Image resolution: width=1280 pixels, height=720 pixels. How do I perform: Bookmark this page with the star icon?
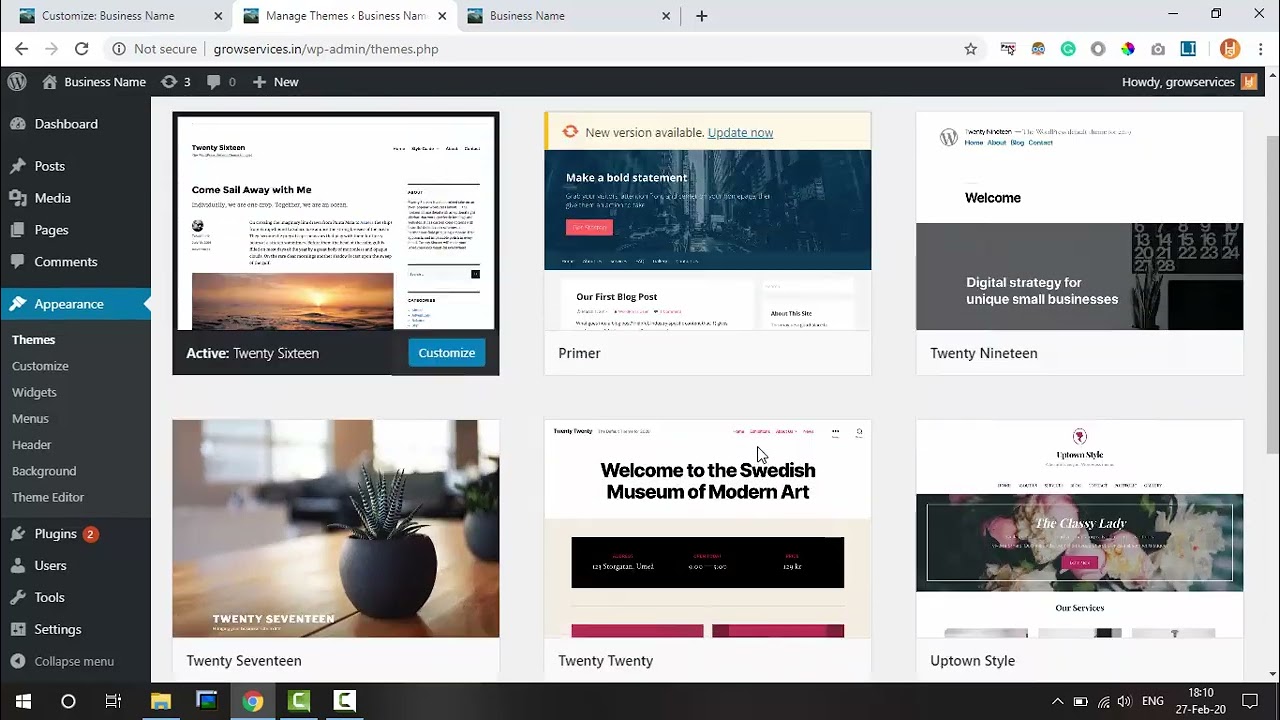(x=970, y=49)
